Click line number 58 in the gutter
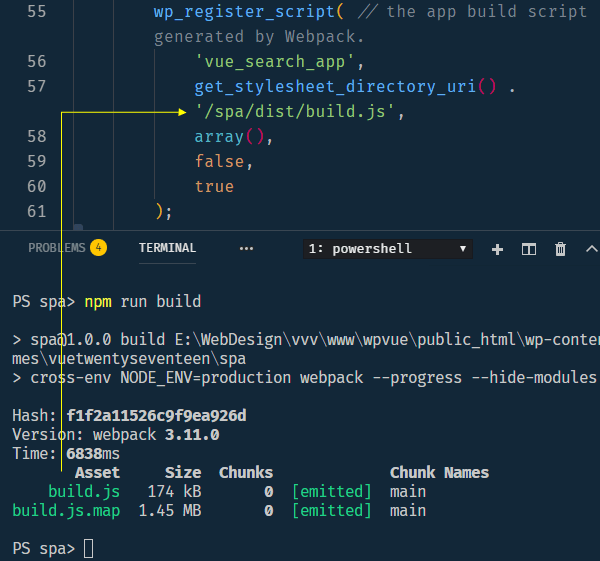 click(x=37, y=136)
